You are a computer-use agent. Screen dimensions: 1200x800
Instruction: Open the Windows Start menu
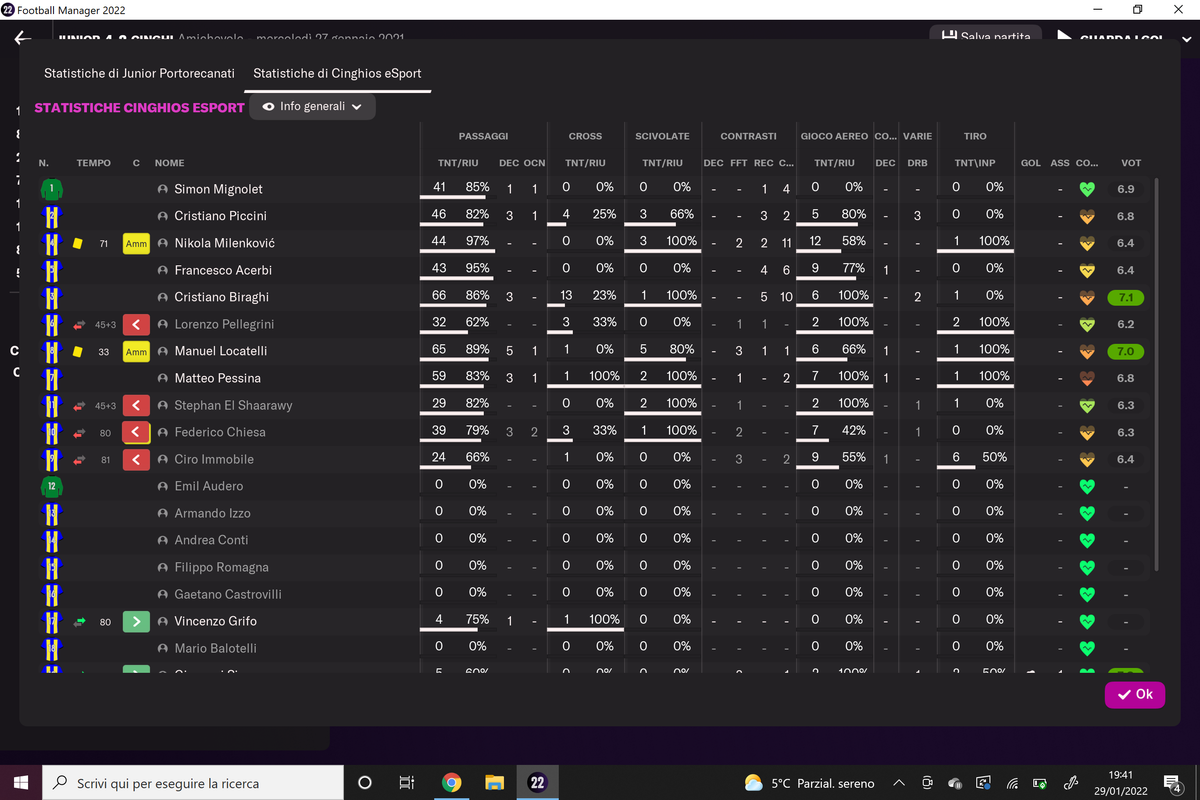(x=20, y=783)
